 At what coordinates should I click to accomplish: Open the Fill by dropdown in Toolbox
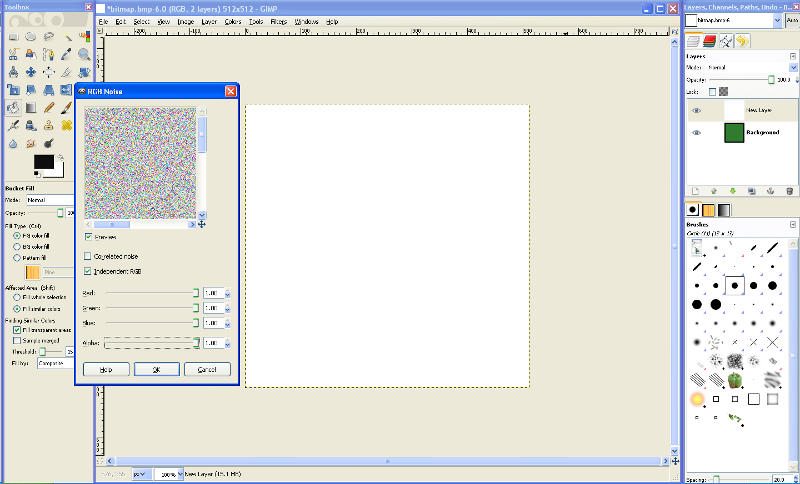(56, 363)
